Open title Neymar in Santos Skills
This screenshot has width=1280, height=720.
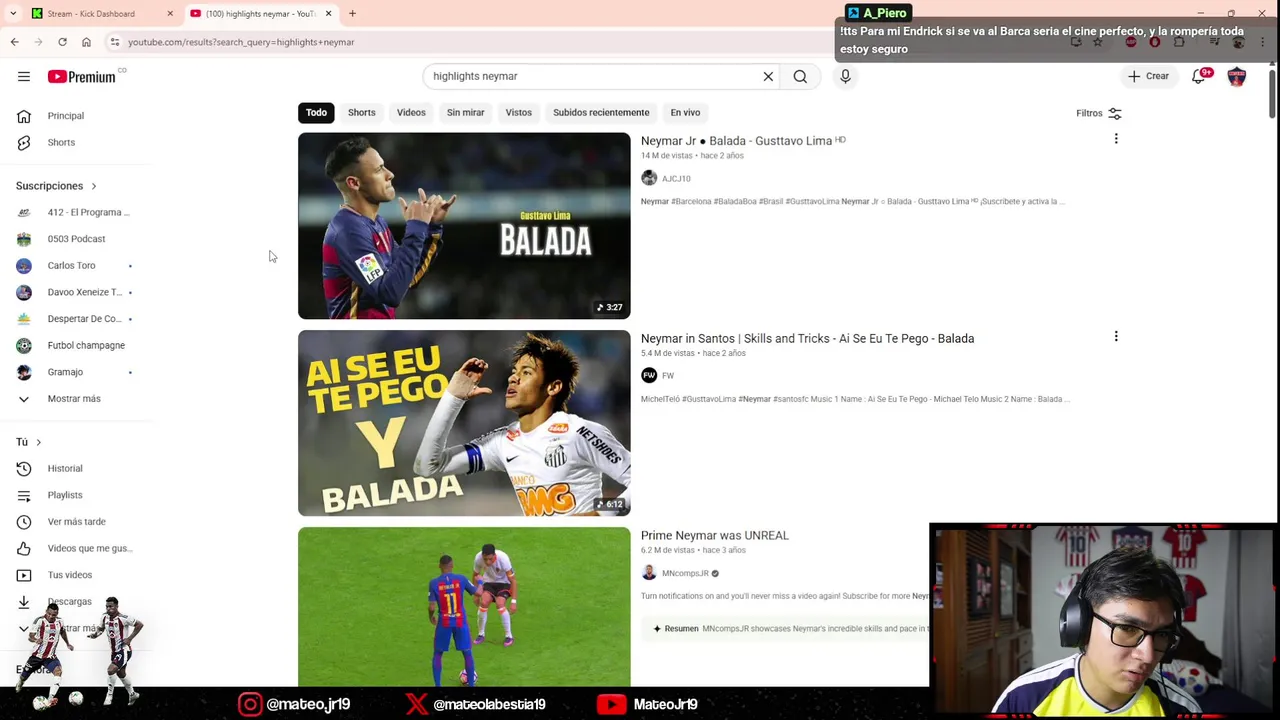click(807, 338)
